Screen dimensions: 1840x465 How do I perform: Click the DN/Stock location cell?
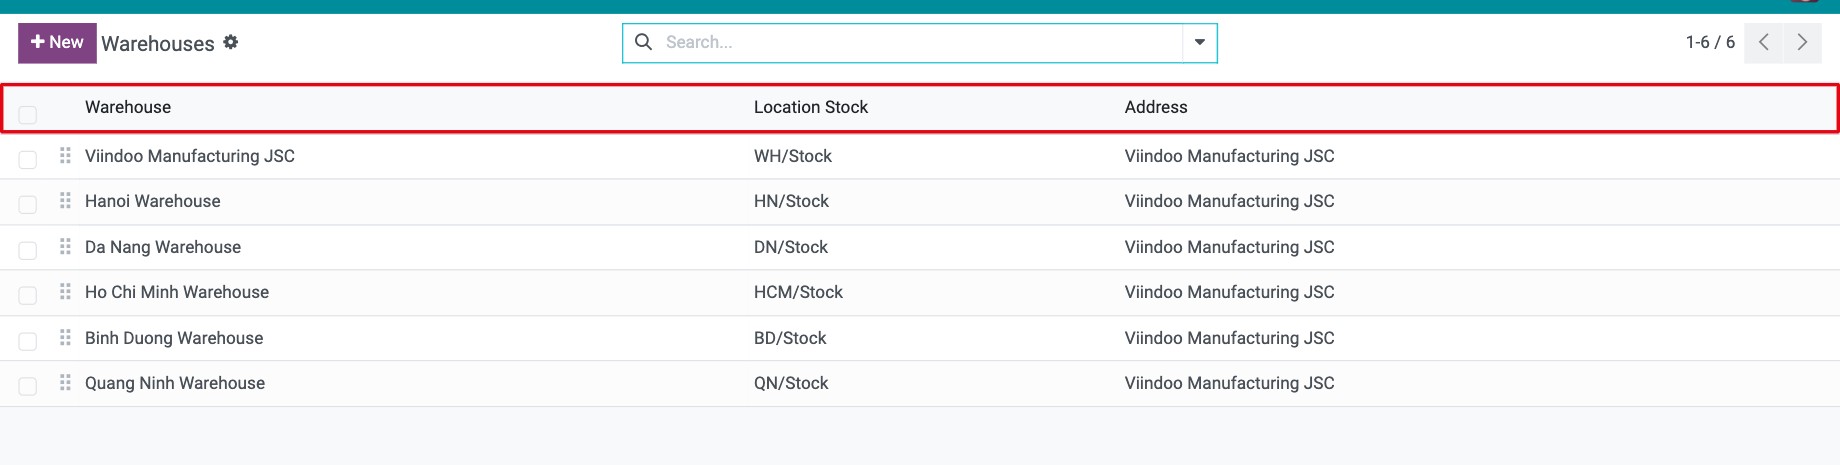tap(791, 247)
